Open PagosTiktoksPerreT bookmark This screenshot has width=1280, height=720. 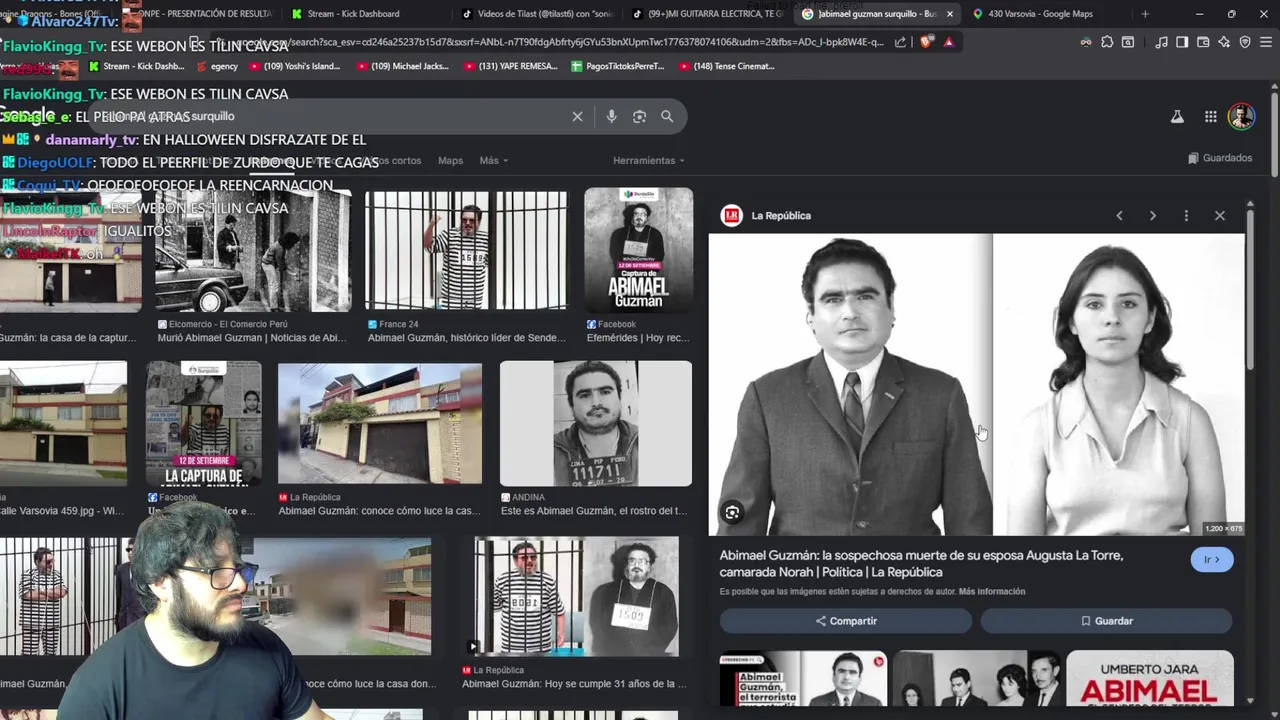click(617, 66)
